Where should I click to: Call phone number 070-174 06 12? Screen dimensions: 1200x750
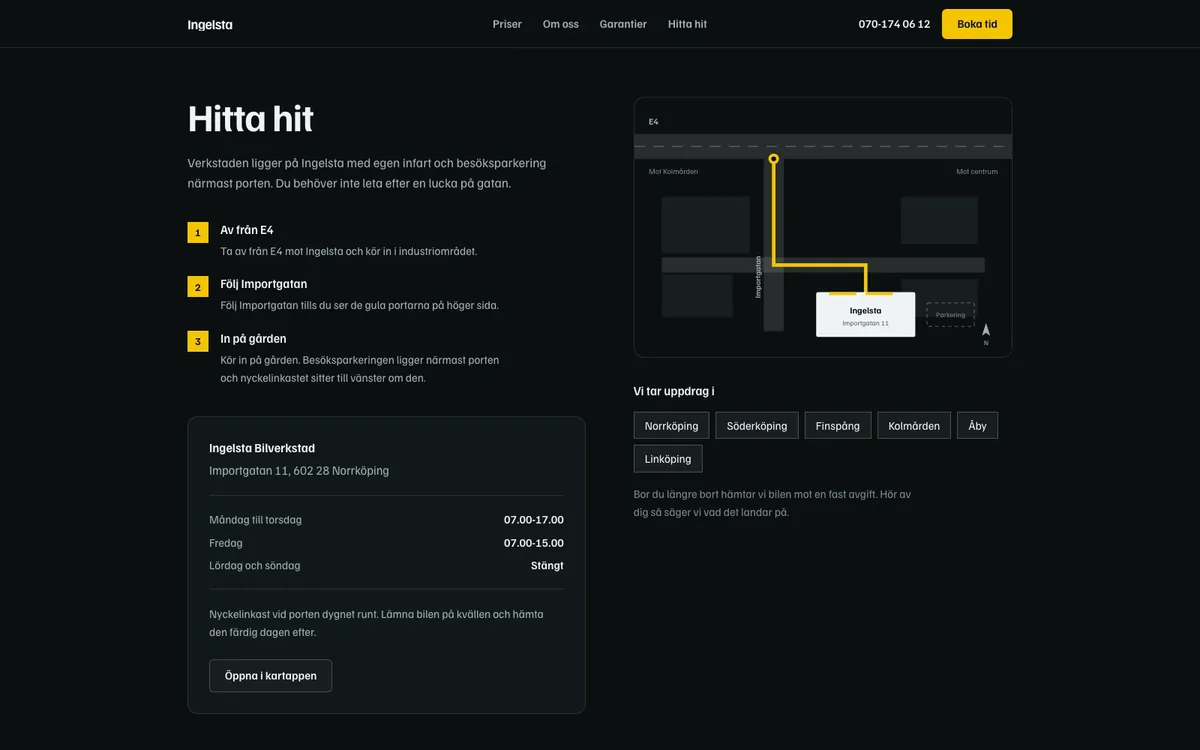click(894, 24)
